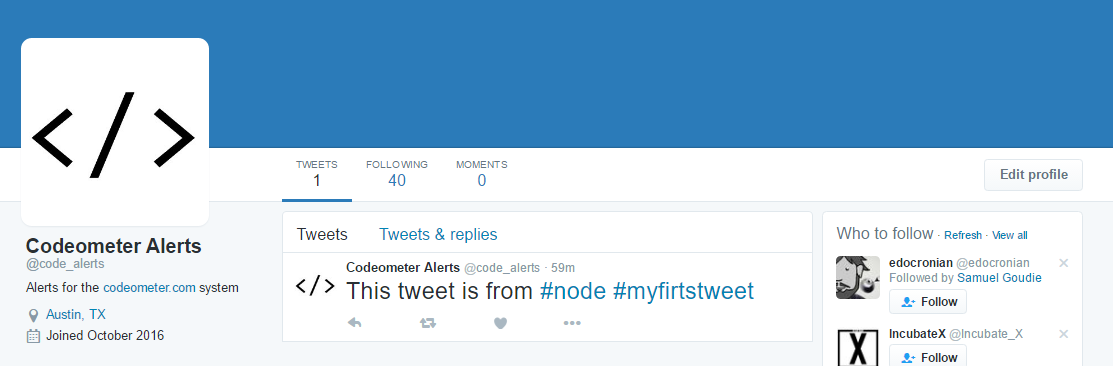Switch to the Tweets & replies tab
1113x366 pixels.
(438, 234)
